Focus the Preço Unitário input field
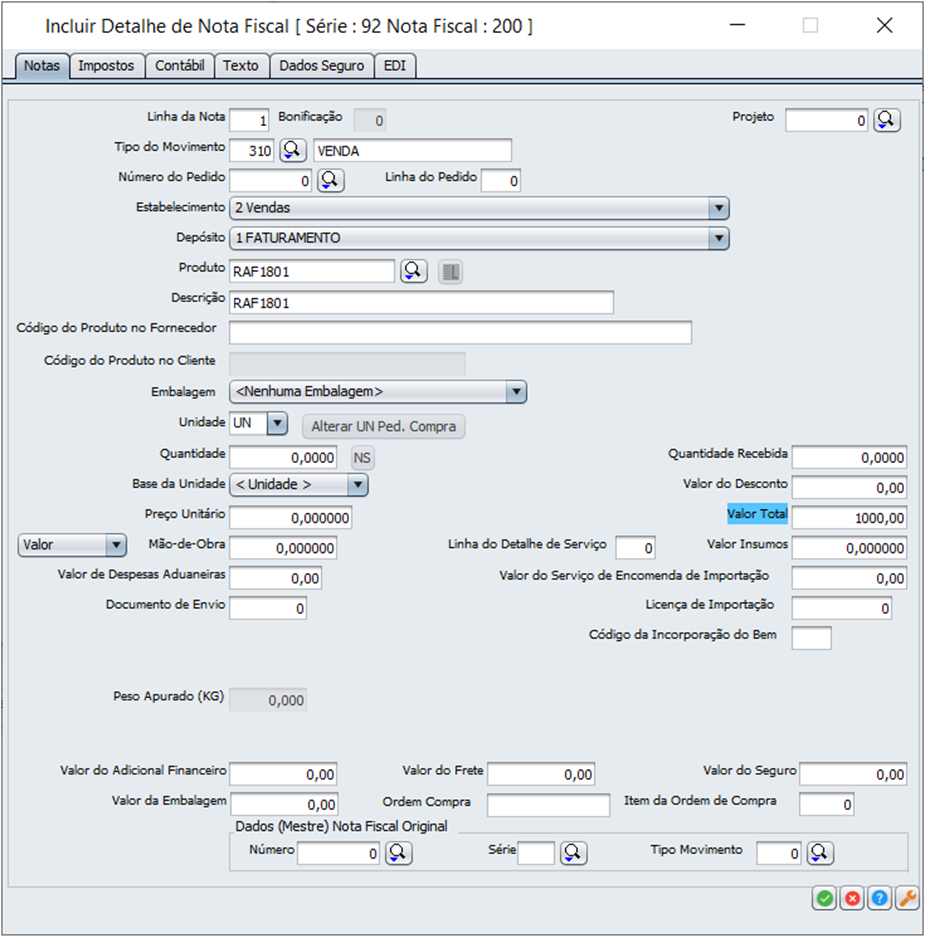Image resolution: width=925 pixels, height=938 pixels. tap(291, 518)
